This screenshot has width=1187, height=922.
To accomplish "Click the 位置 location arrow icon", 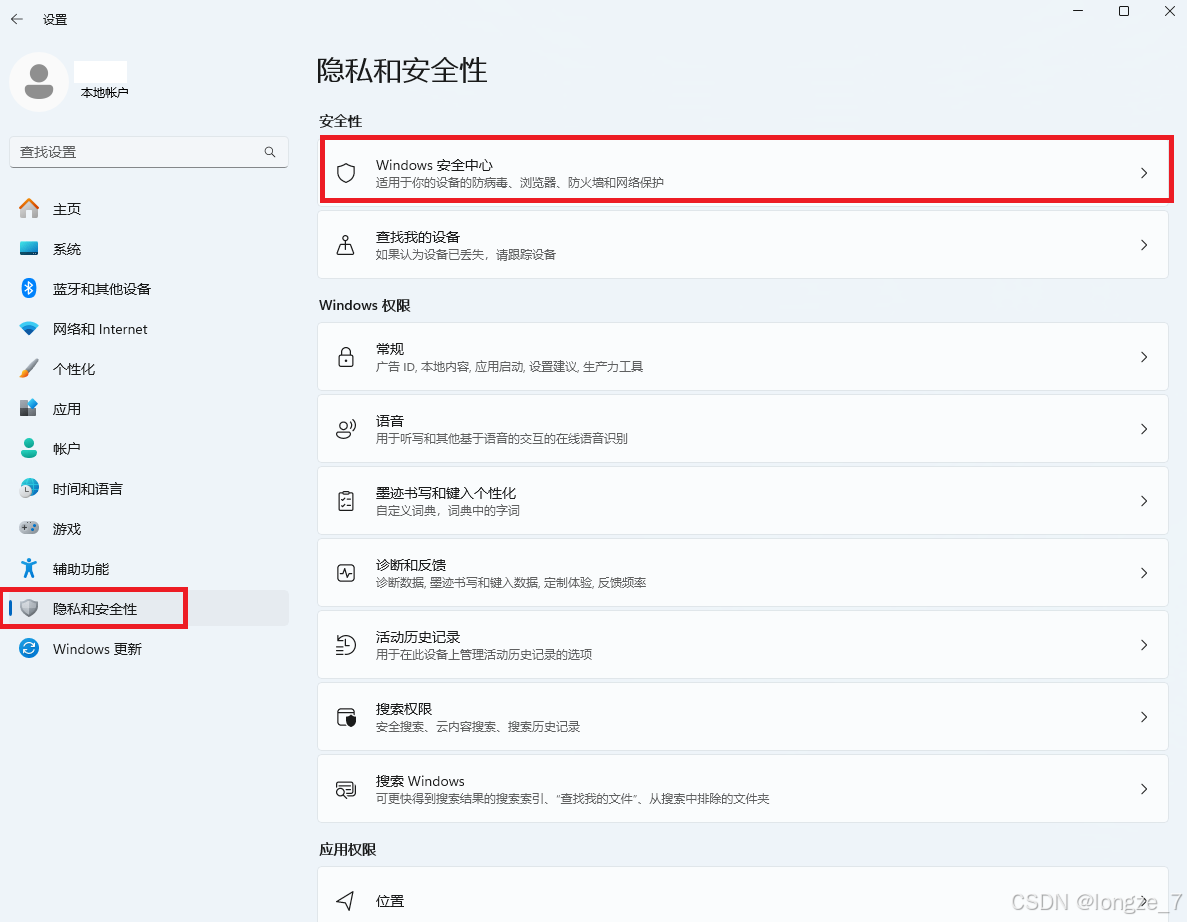I will click(x=346, y=900).
